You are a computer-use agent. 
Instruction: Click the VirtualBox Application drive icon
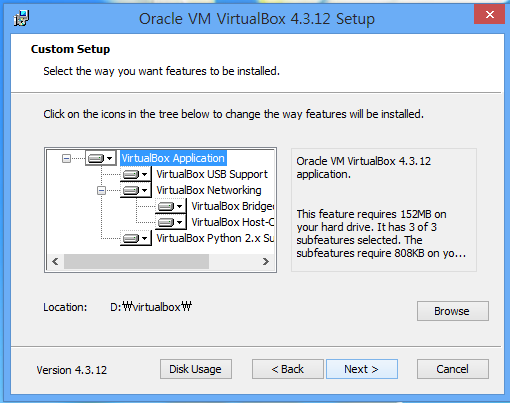pos(96,158)
